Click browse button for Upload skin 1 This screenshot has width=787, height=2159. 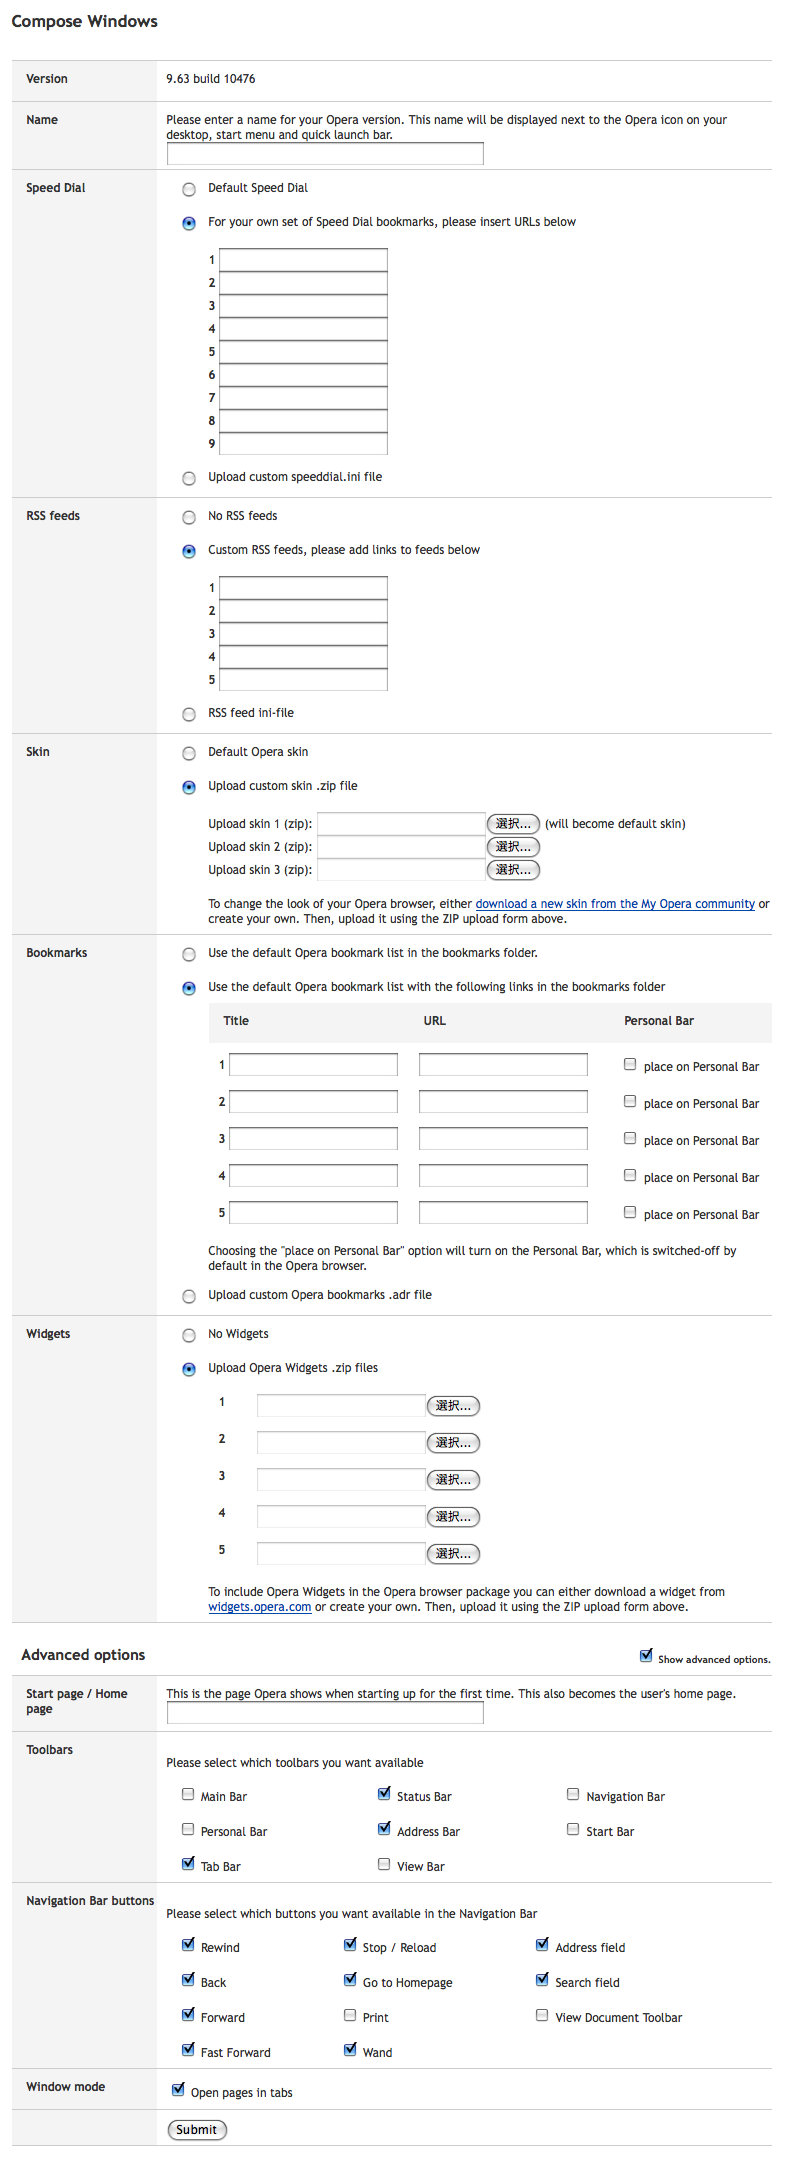(x=513, y=824)
